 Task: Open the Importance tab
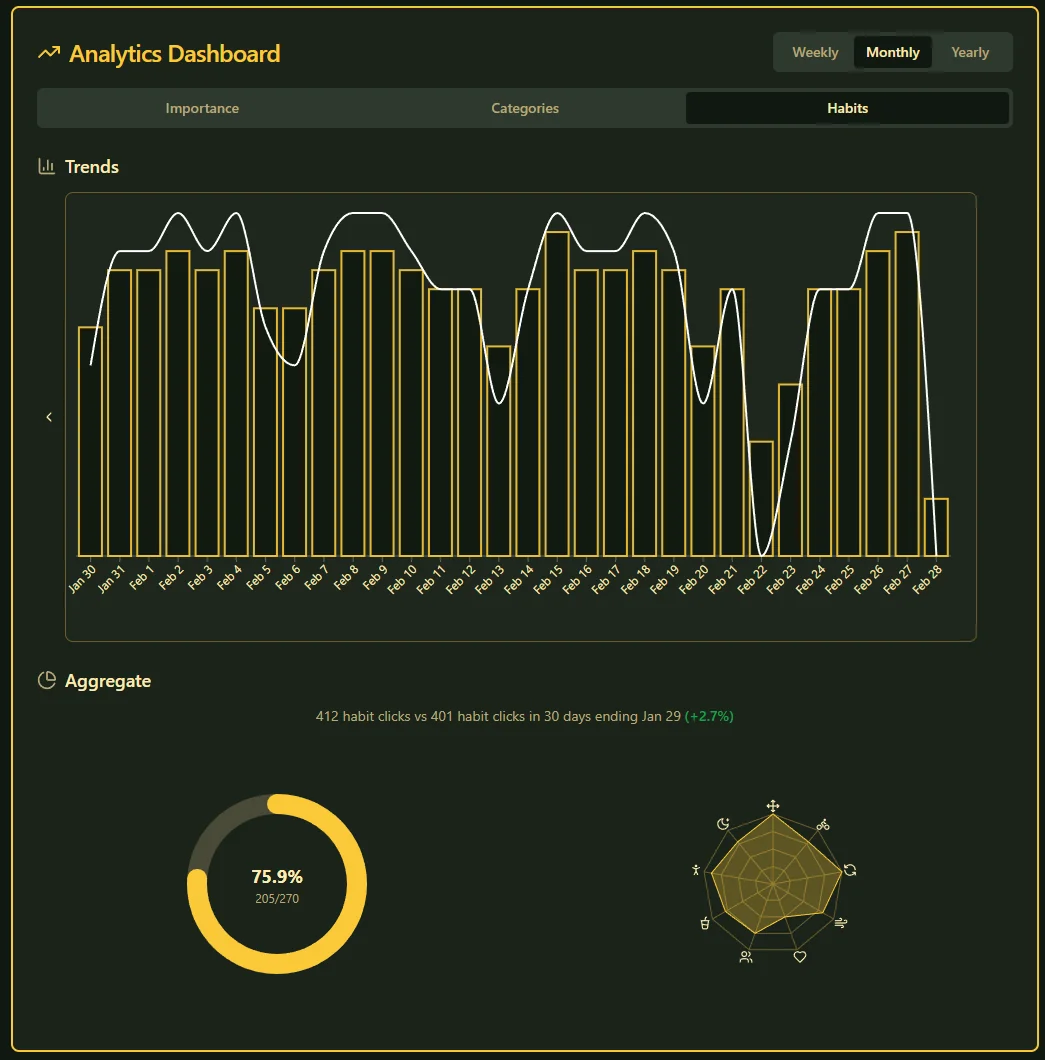pyautogui.click(x=202, y=108)
